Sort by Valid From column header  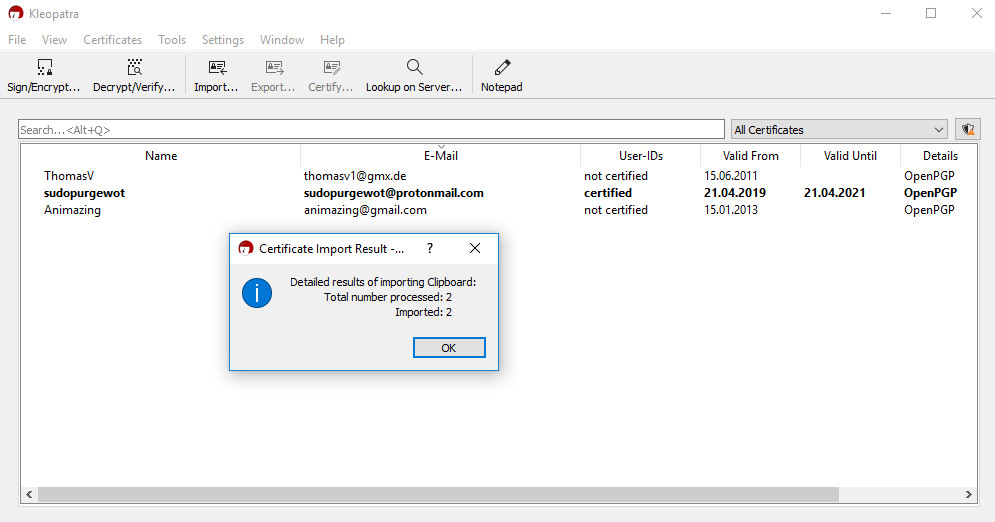pyautogui.click(x=750, y=155)
